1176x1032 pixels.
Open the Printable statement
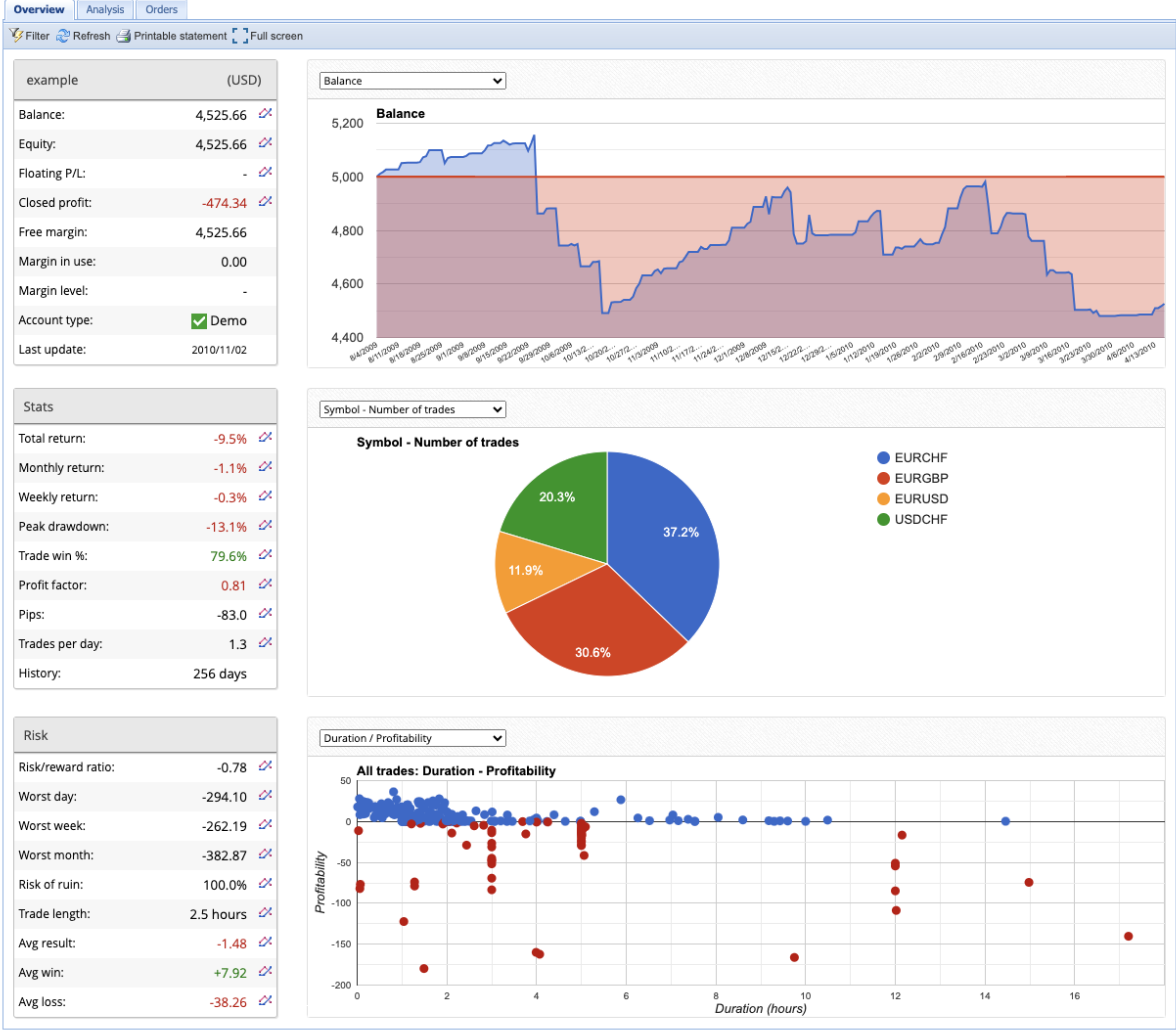(x=171, y=36)
